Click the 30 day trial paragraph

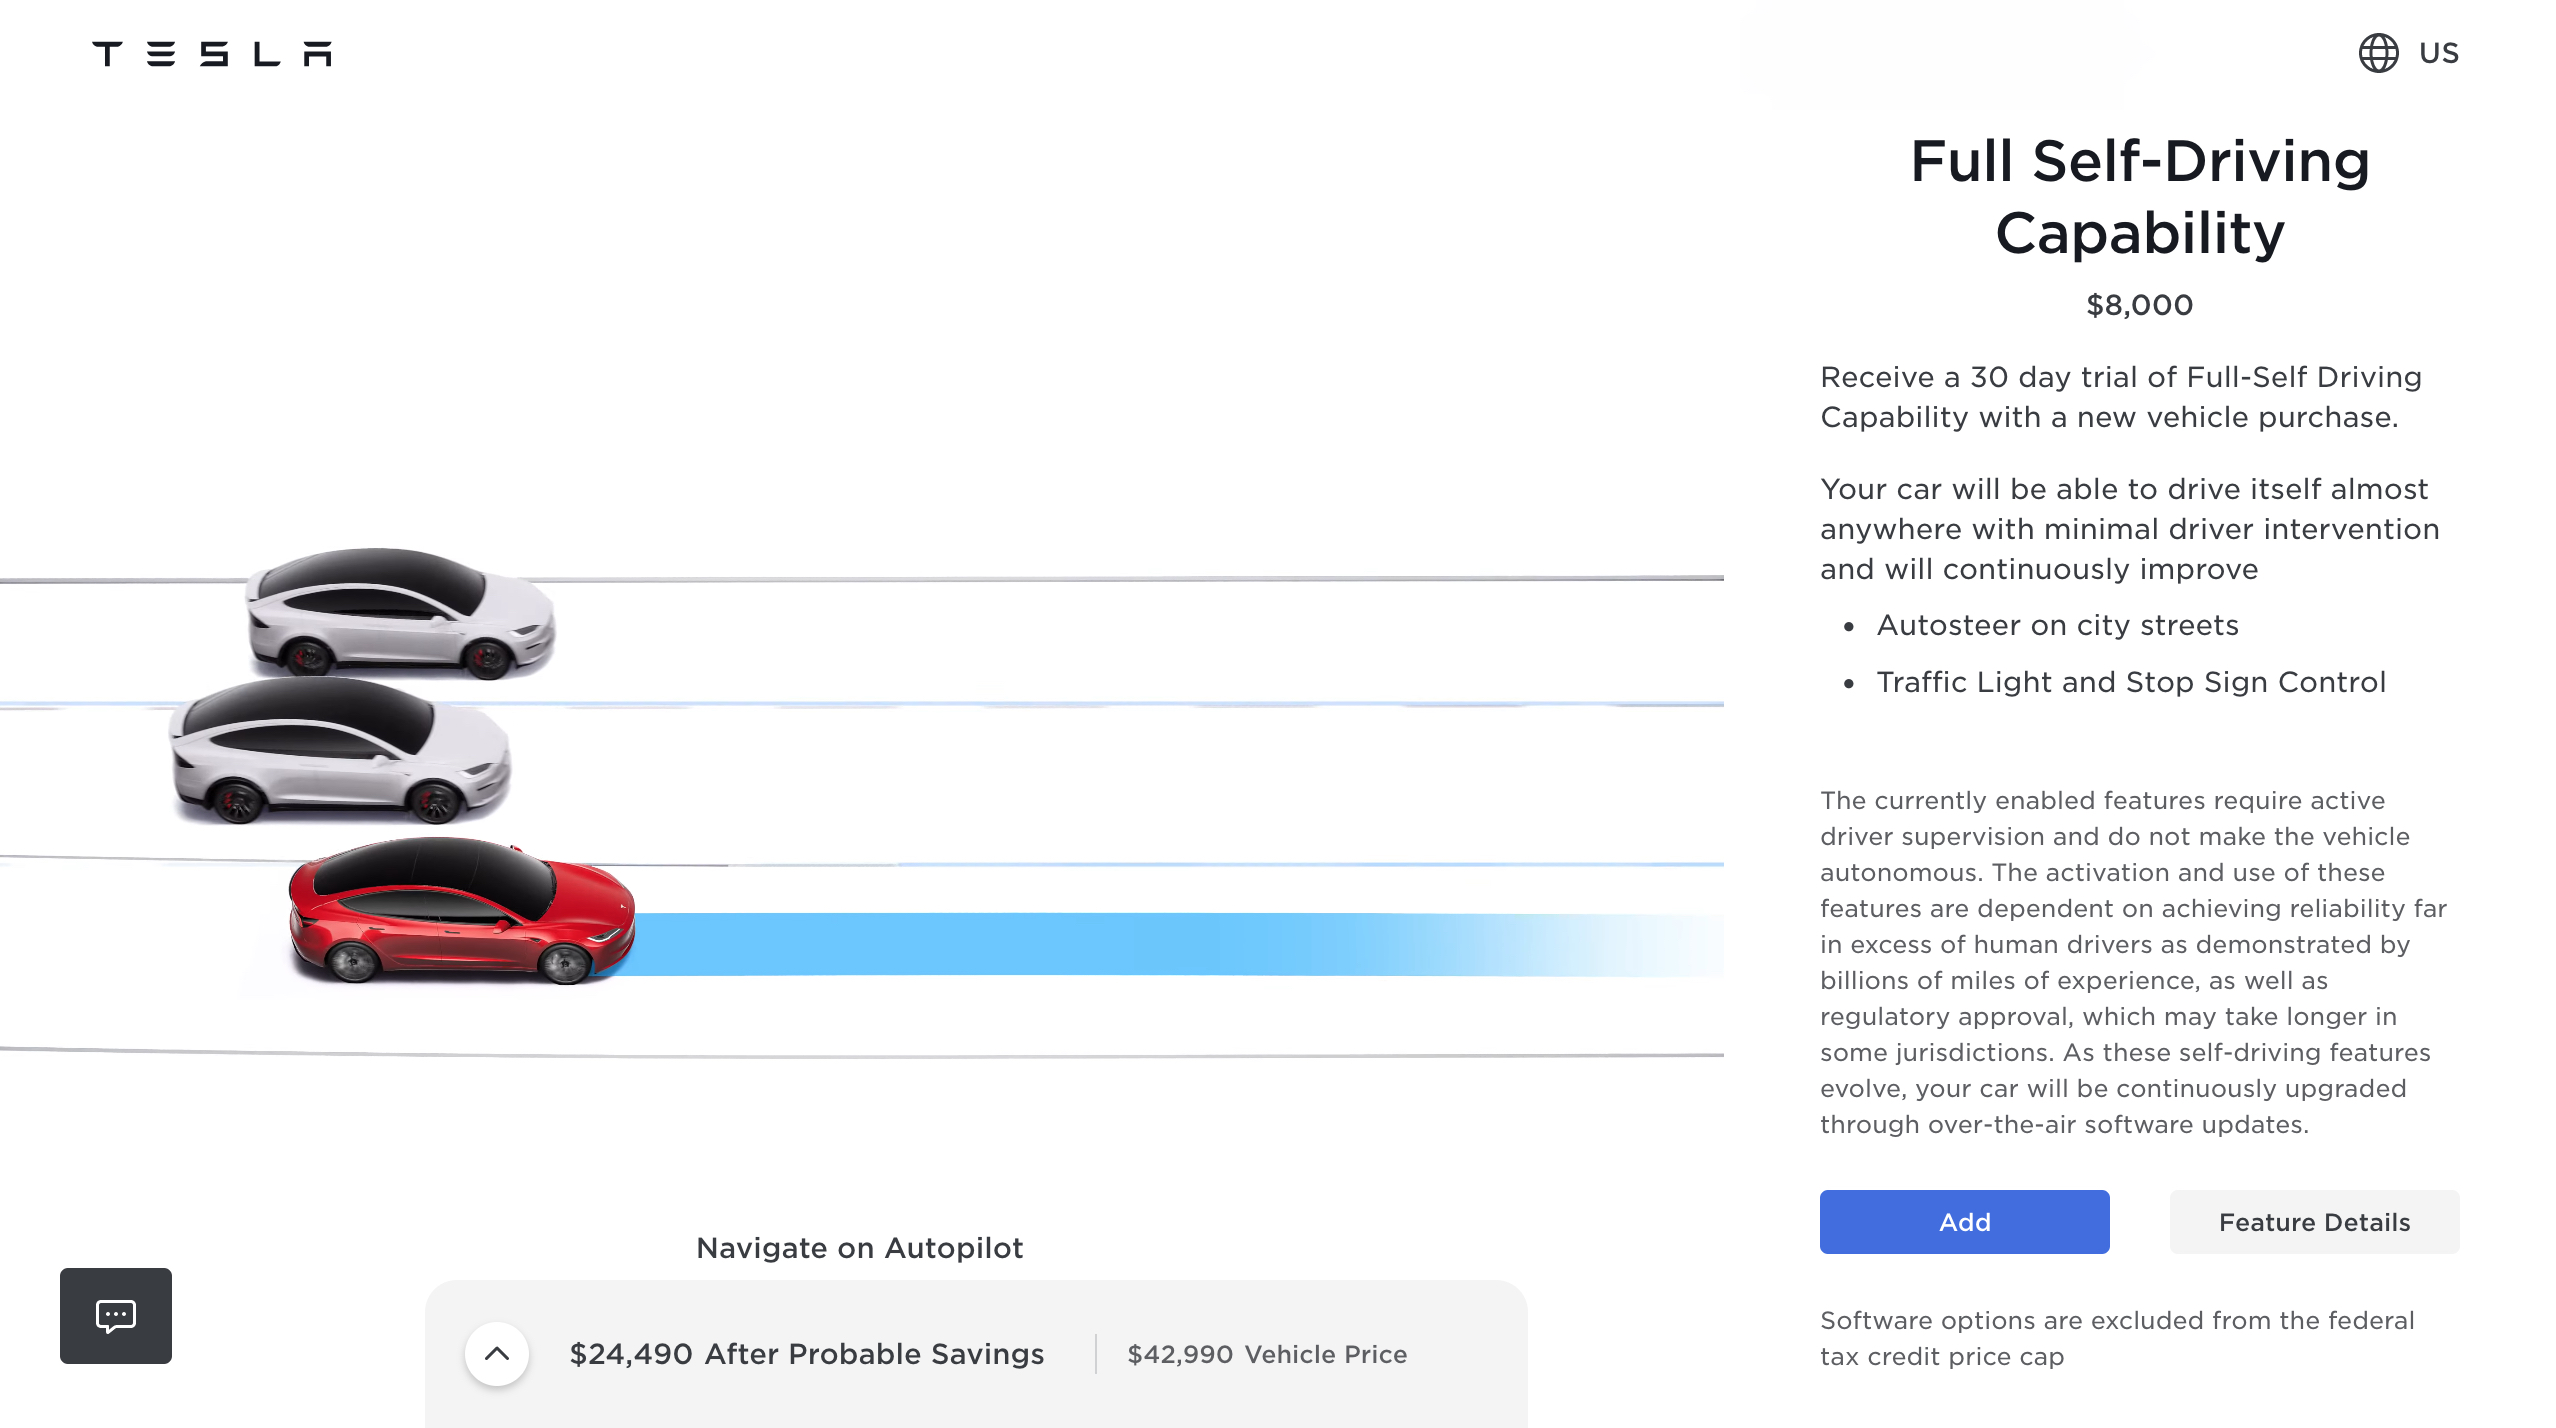click(x=2120, y=397)
